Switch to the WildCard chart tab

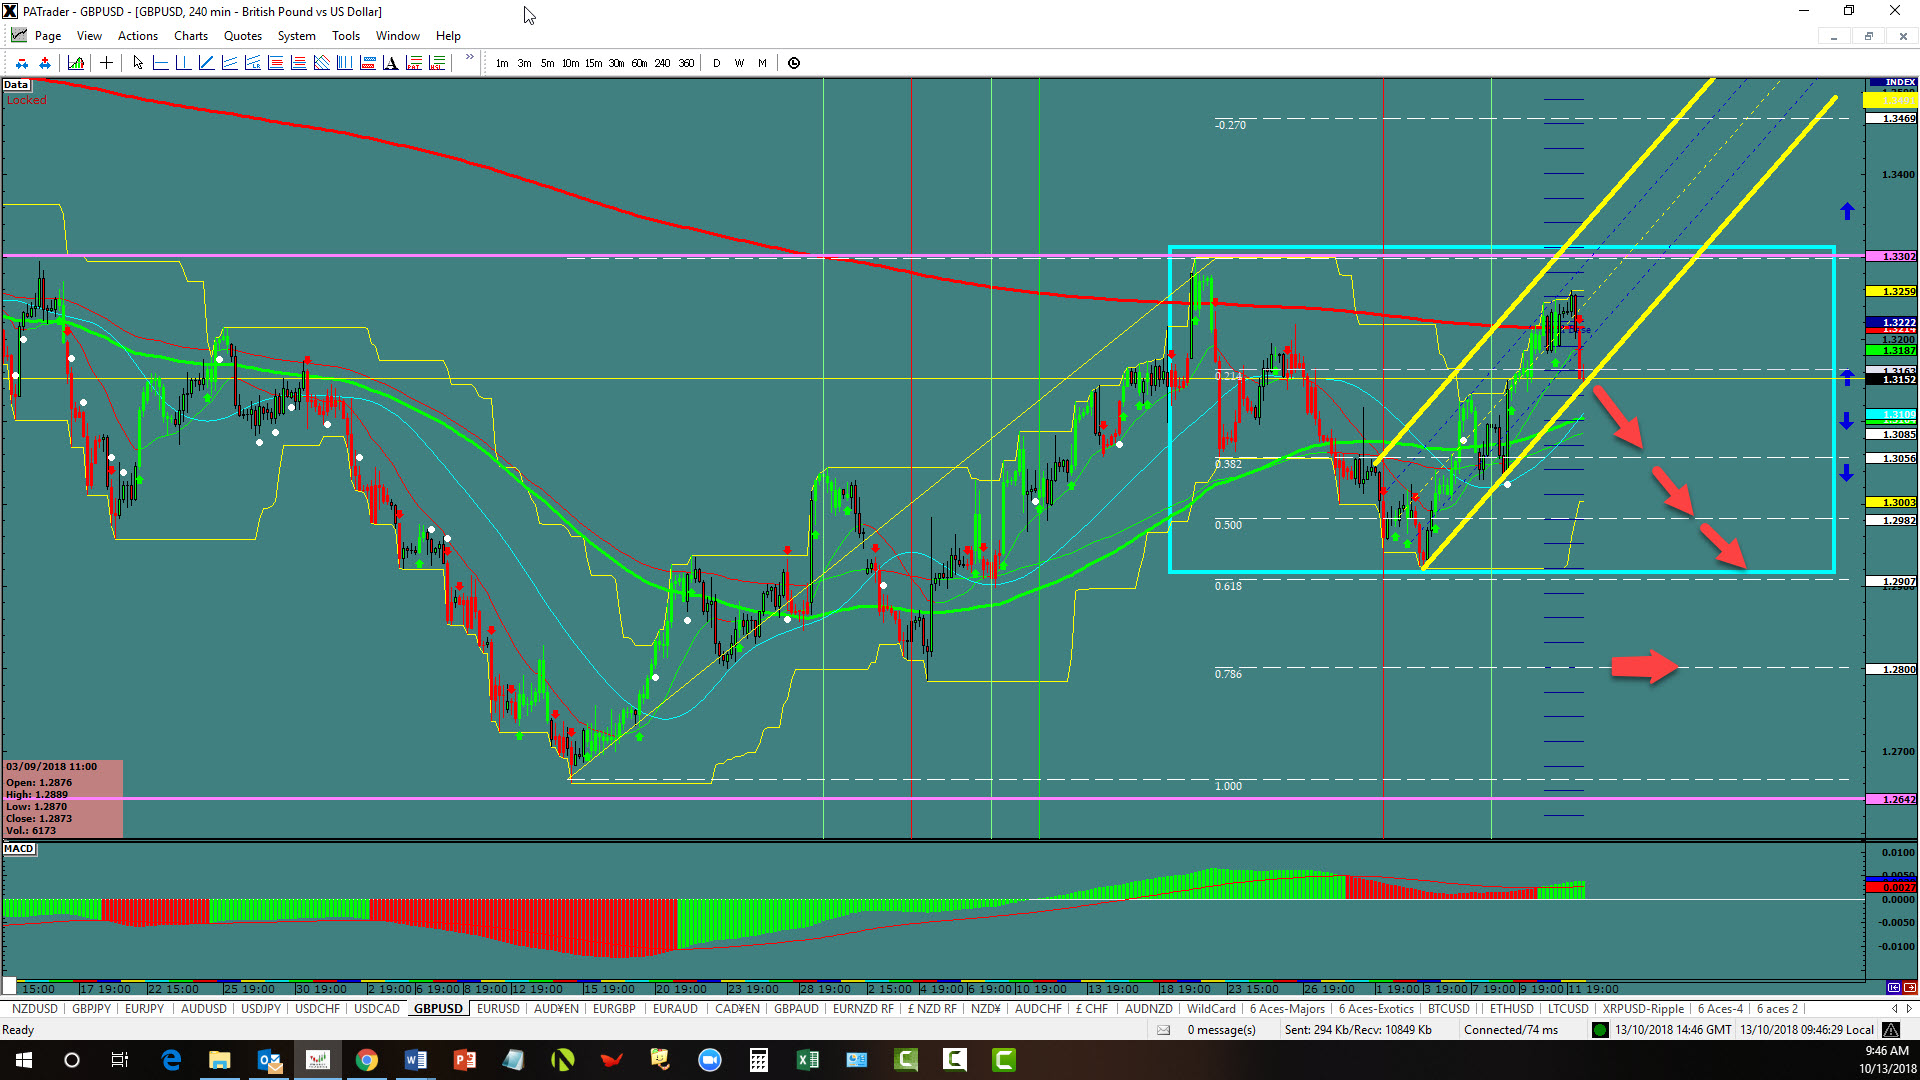click(x=1211, y=1008)
